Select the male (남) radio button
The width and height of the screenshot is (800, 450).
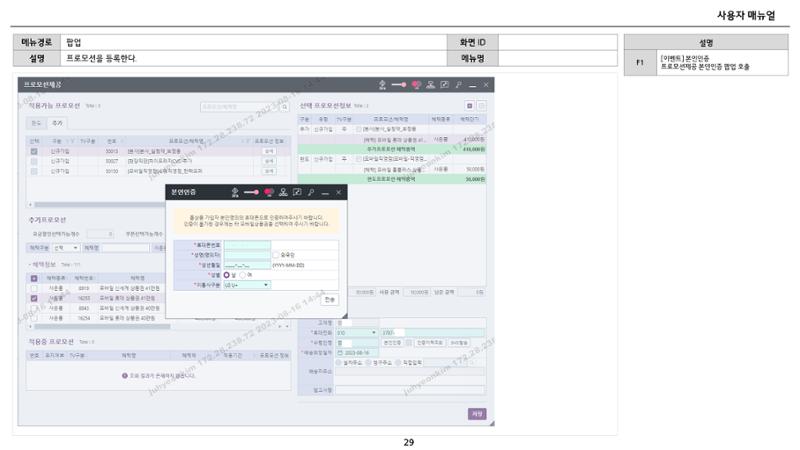tap(227, 275)
